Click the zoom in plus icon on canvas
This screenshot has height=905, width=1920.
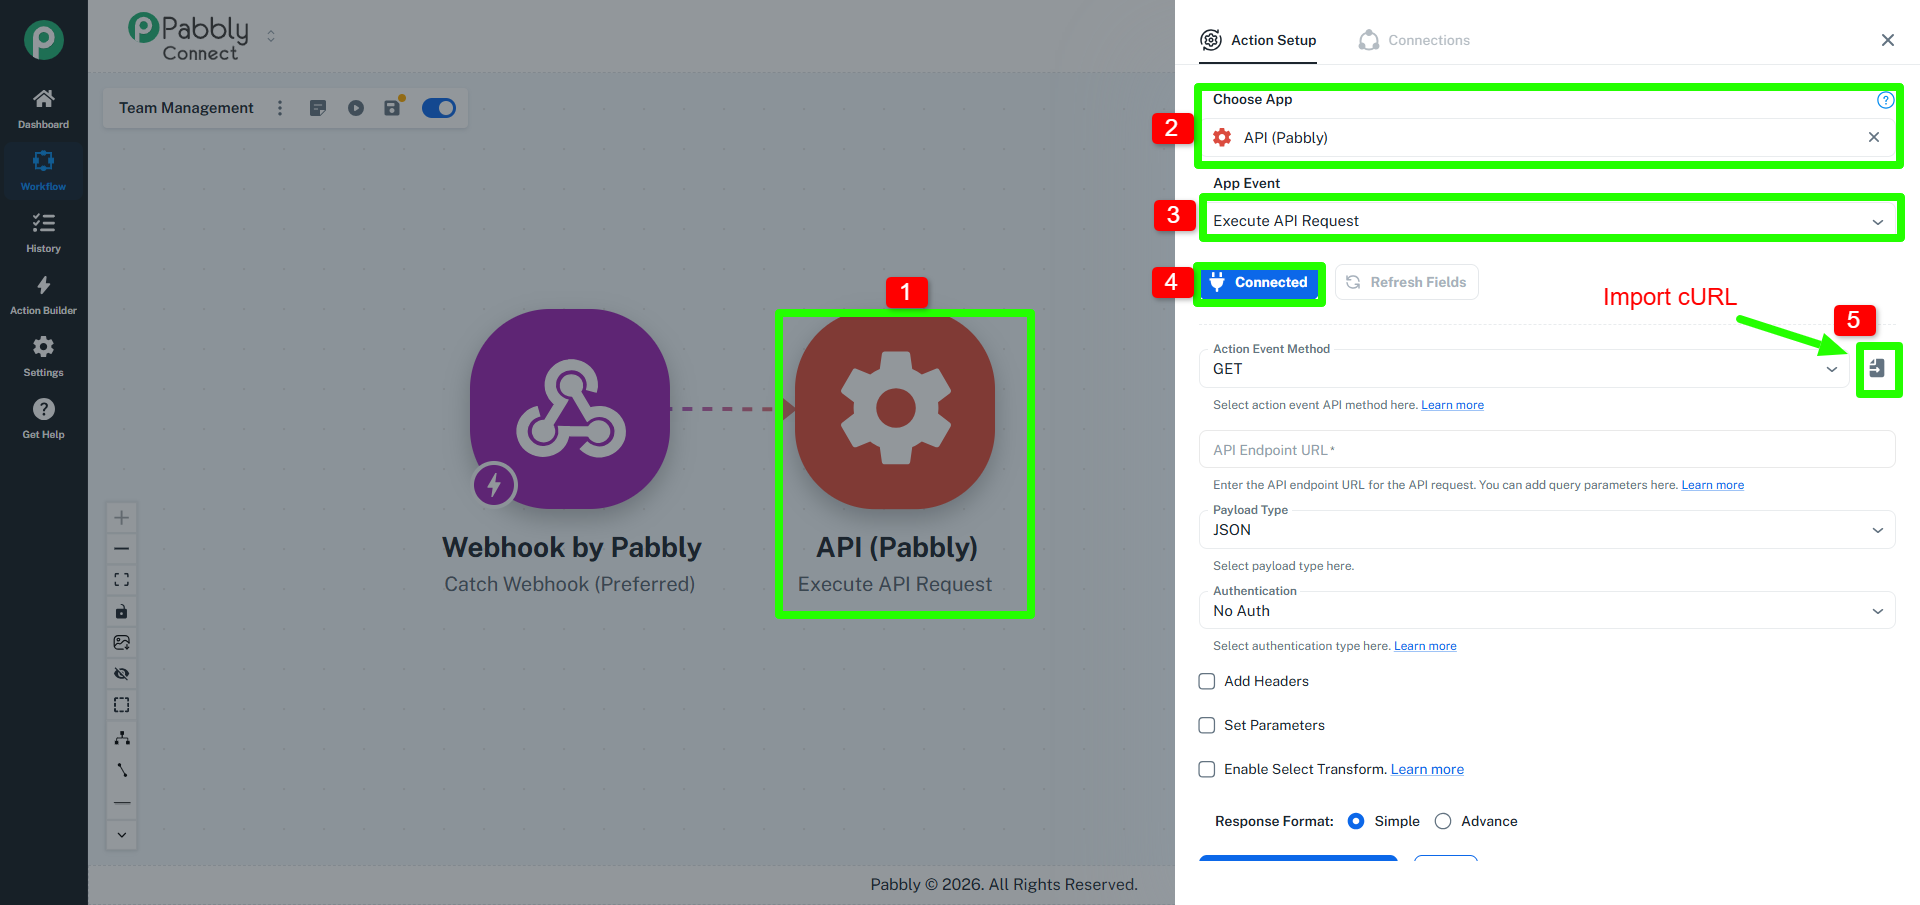tap(121, 518)
